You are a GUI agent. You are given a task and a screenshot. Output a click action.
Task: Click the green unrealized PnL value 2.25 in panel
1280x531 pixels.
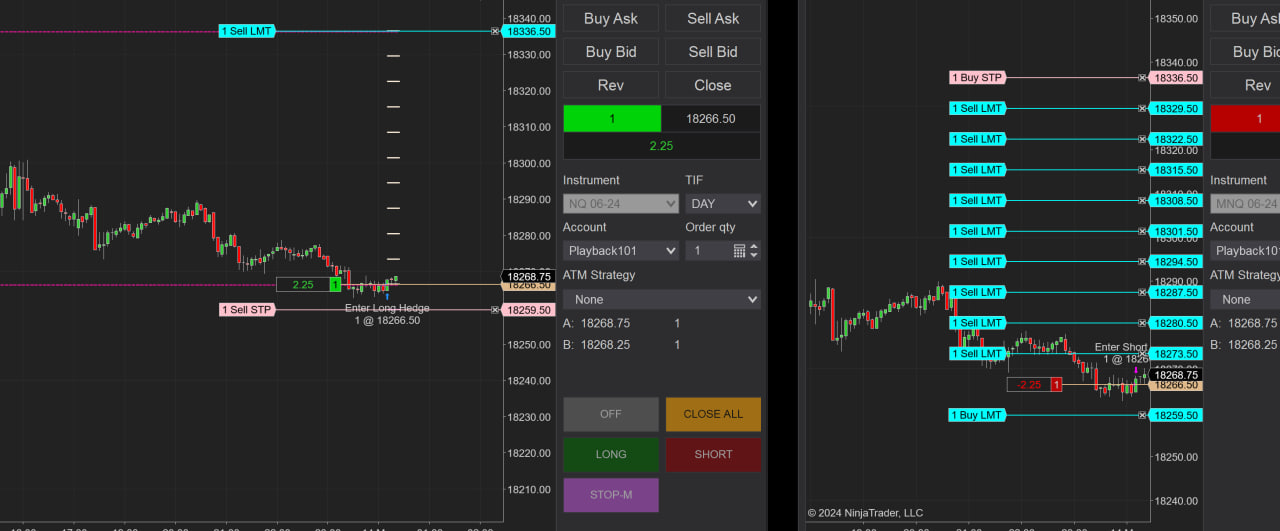pyautogui.click(x=662, y=146)
